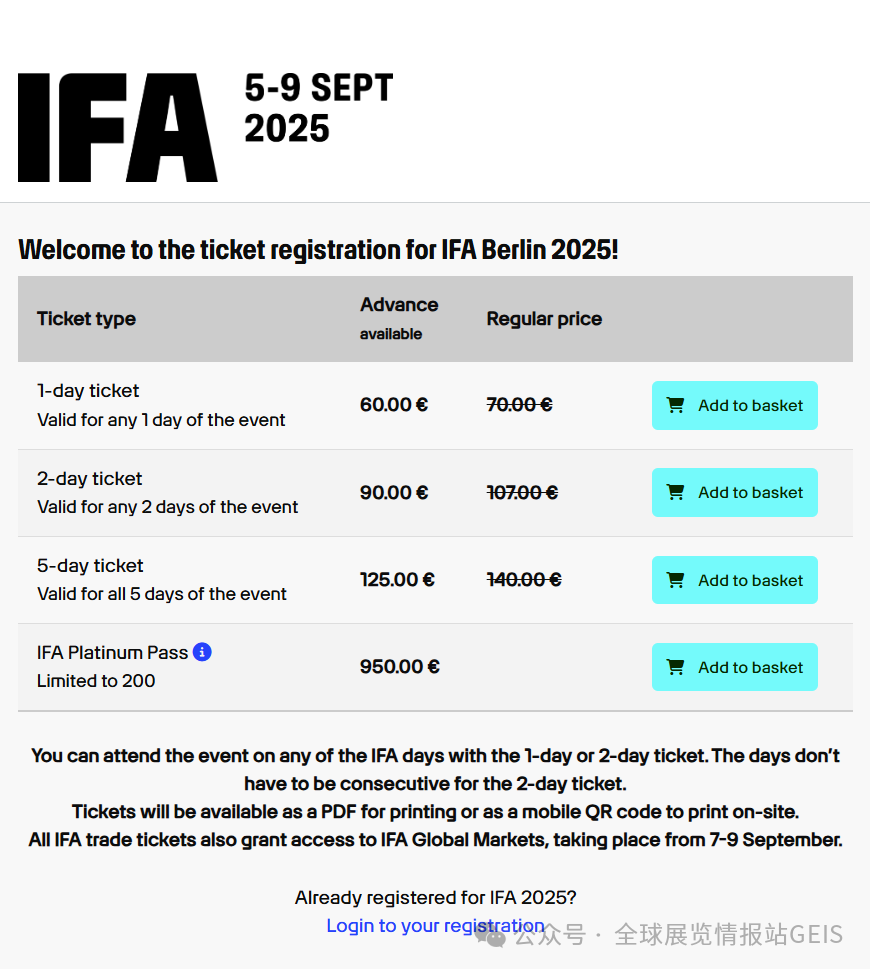This screenshot has height=969, width=870.
Task: Click the WeChat icon in the watermark
Action: pos(490,935)
